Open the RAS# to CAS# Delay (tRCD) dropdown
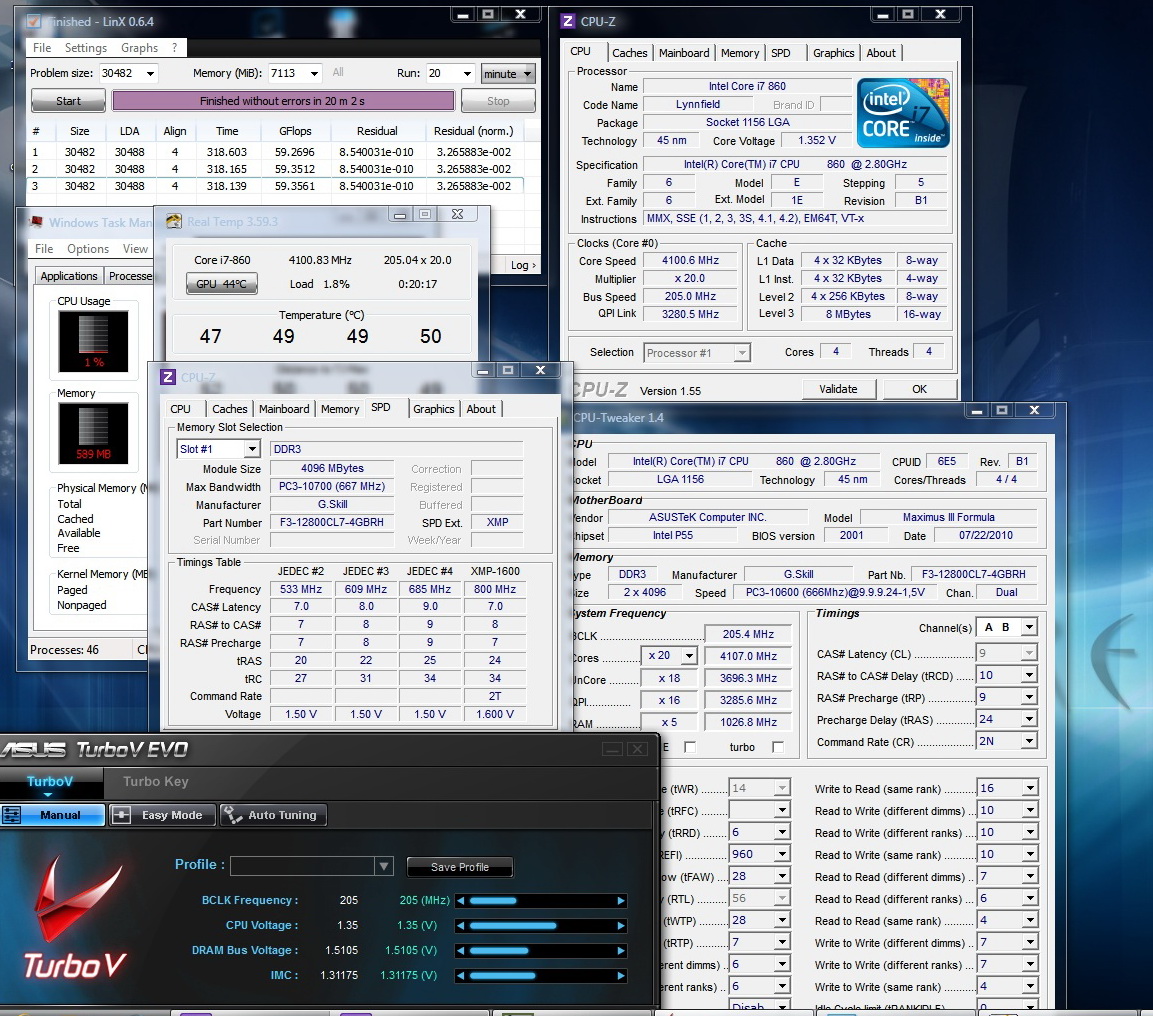The width and height of the screenshot is (1153, 1016). [x=1029, y=675]
